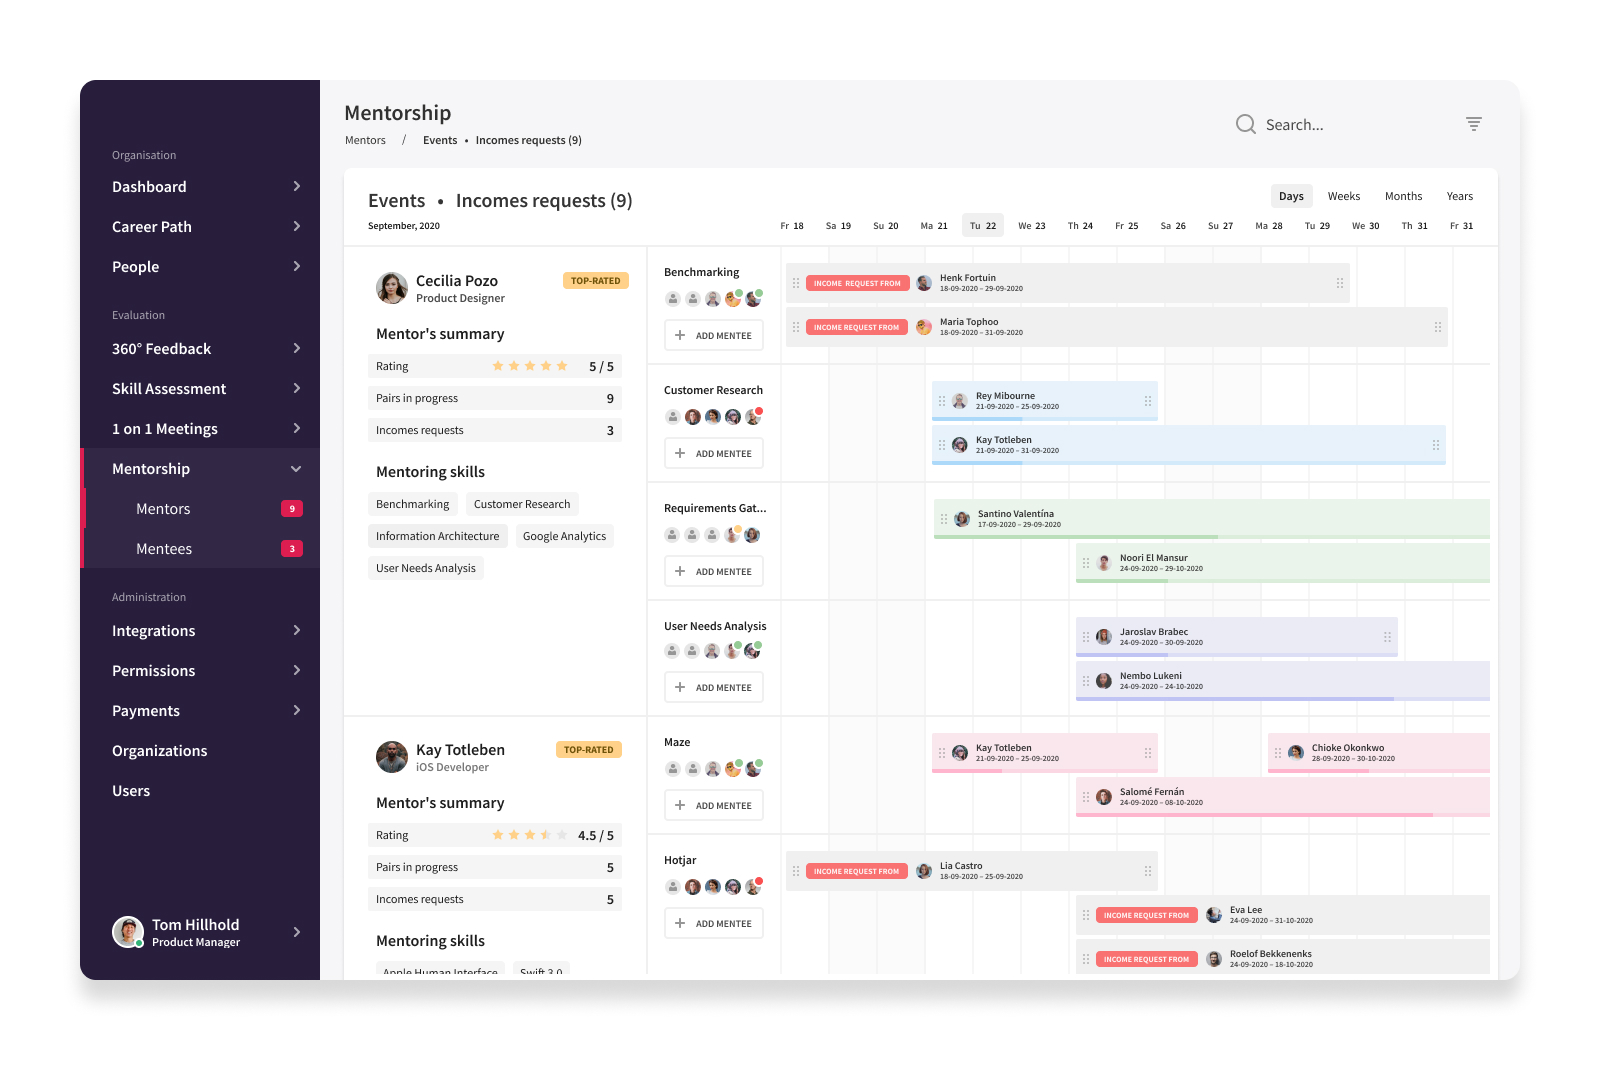Click the plus icon under Benchmarking
This screenshot has width=1600, height=1080.
click(680, 335)
